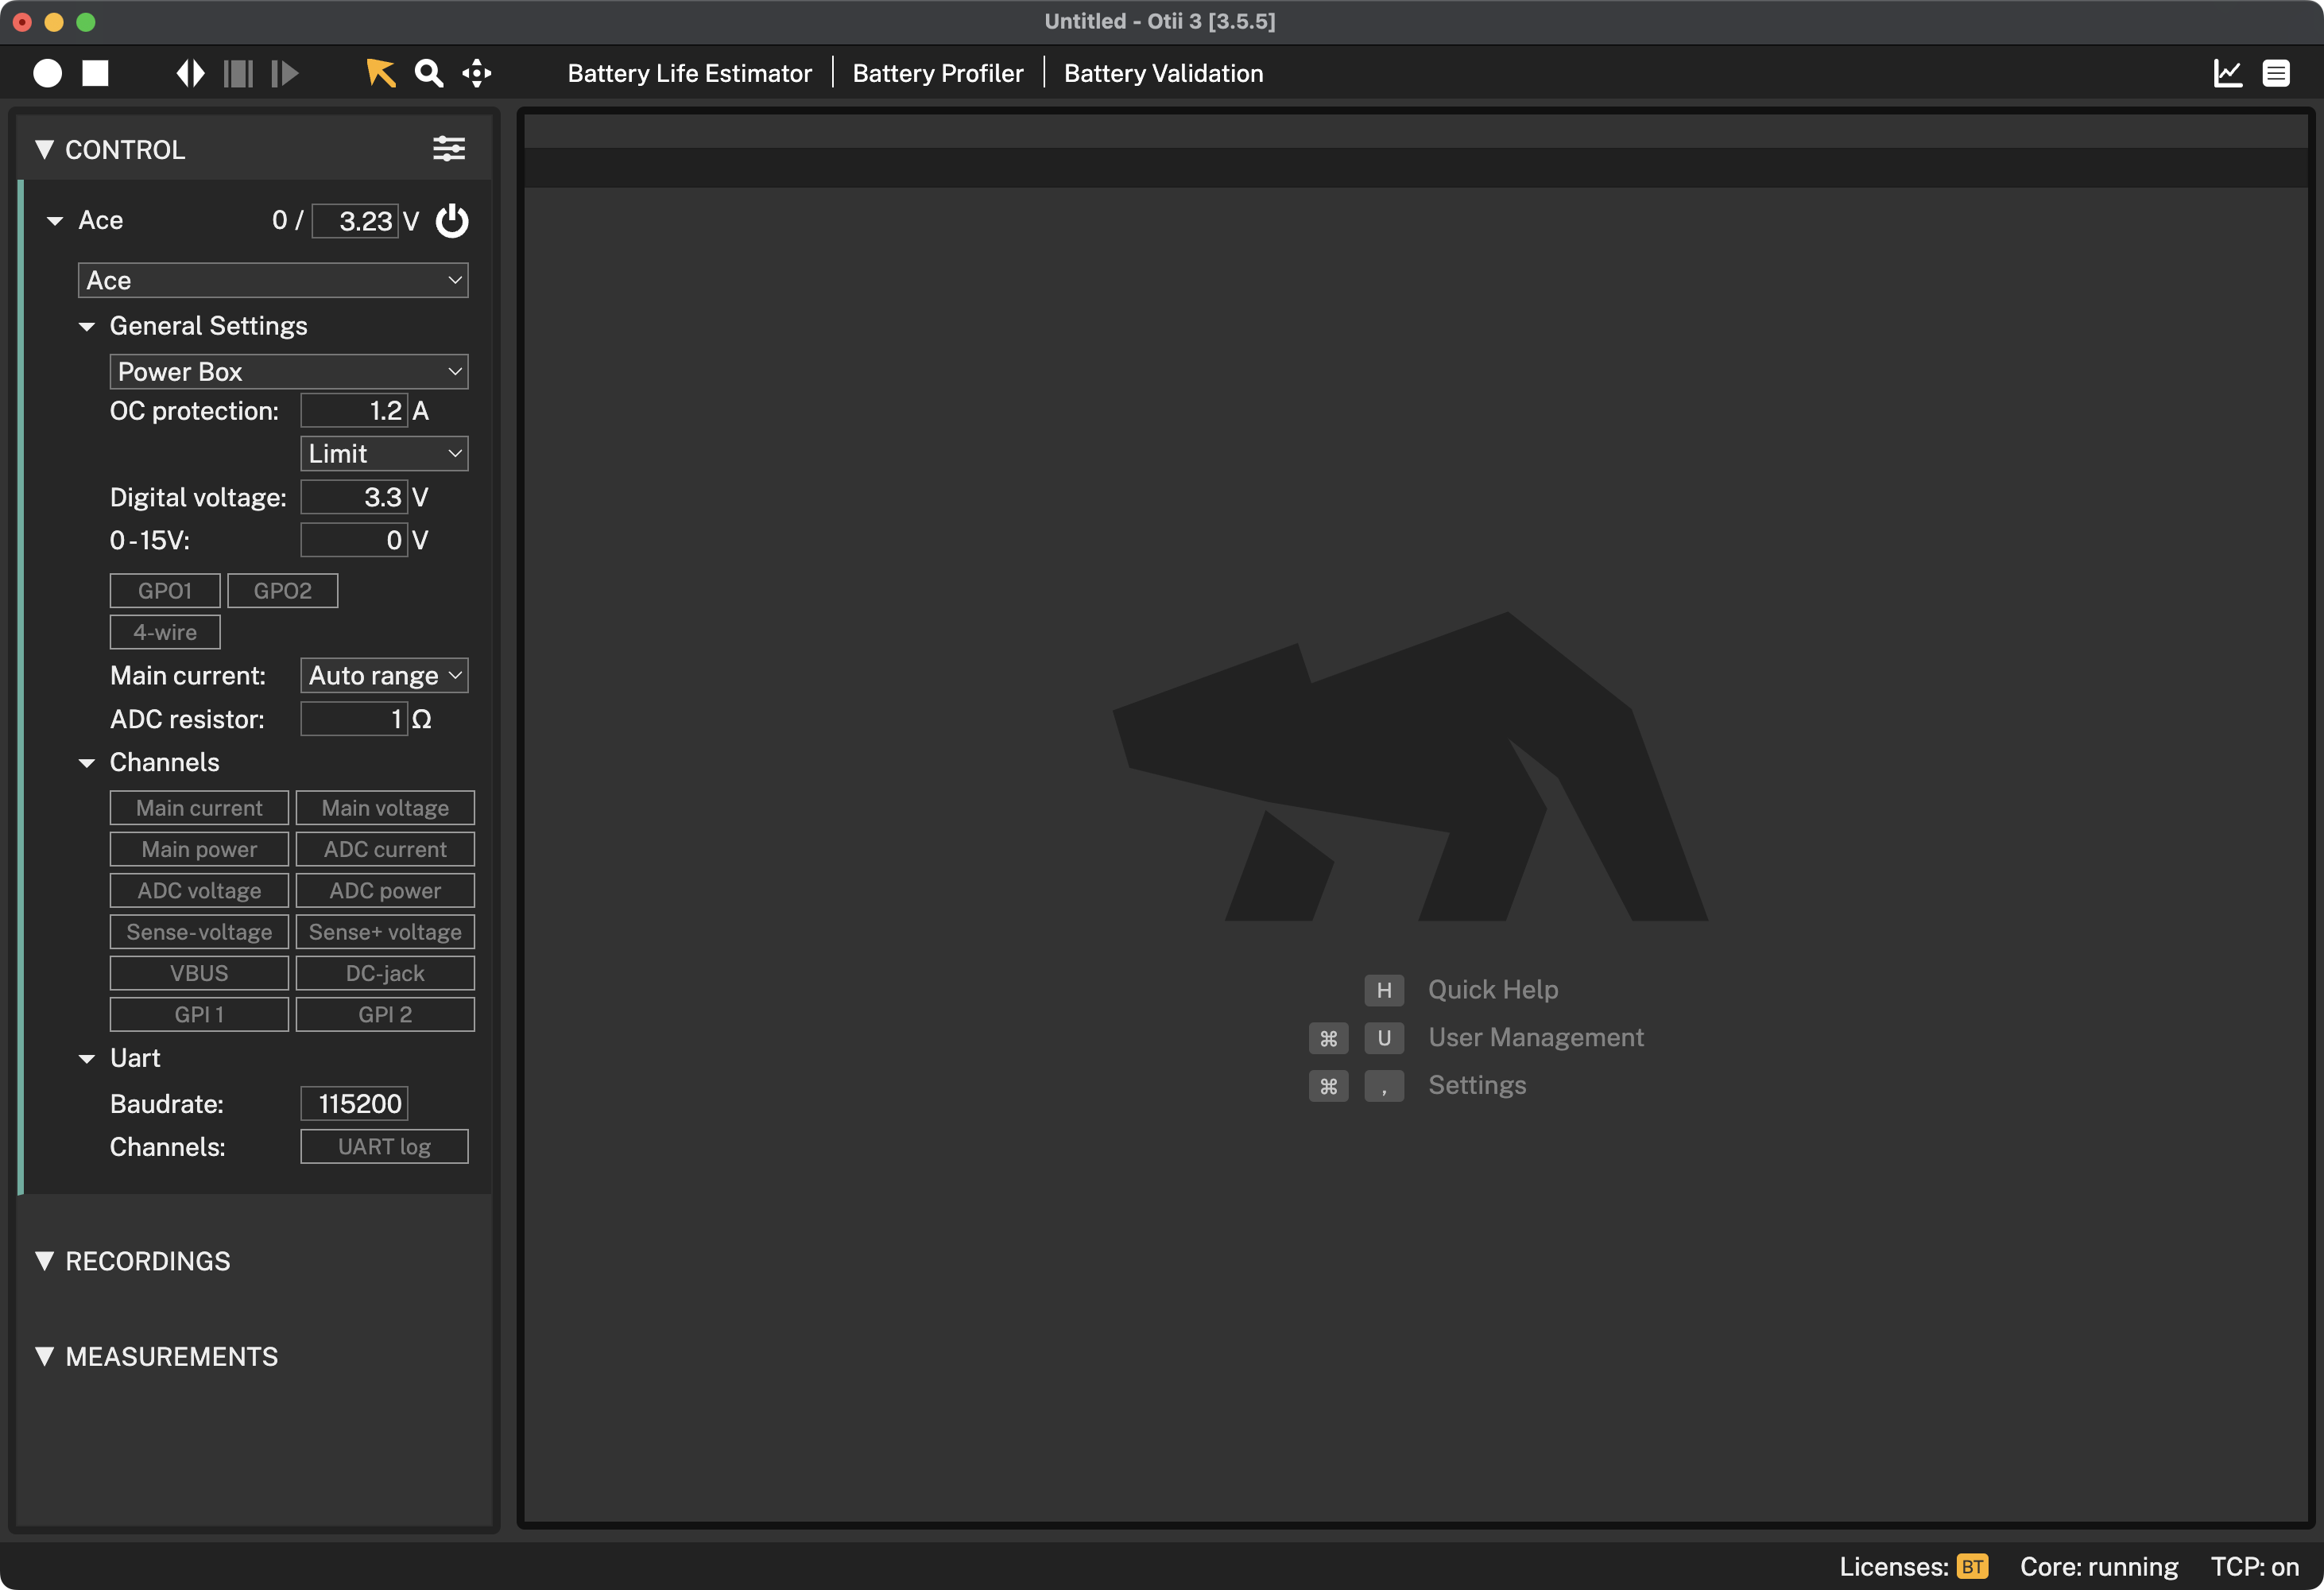This screenshot has width=2324, height=1590.
Task: Click the pause-style scroll icon in toolbar
Action: [238, 73]
